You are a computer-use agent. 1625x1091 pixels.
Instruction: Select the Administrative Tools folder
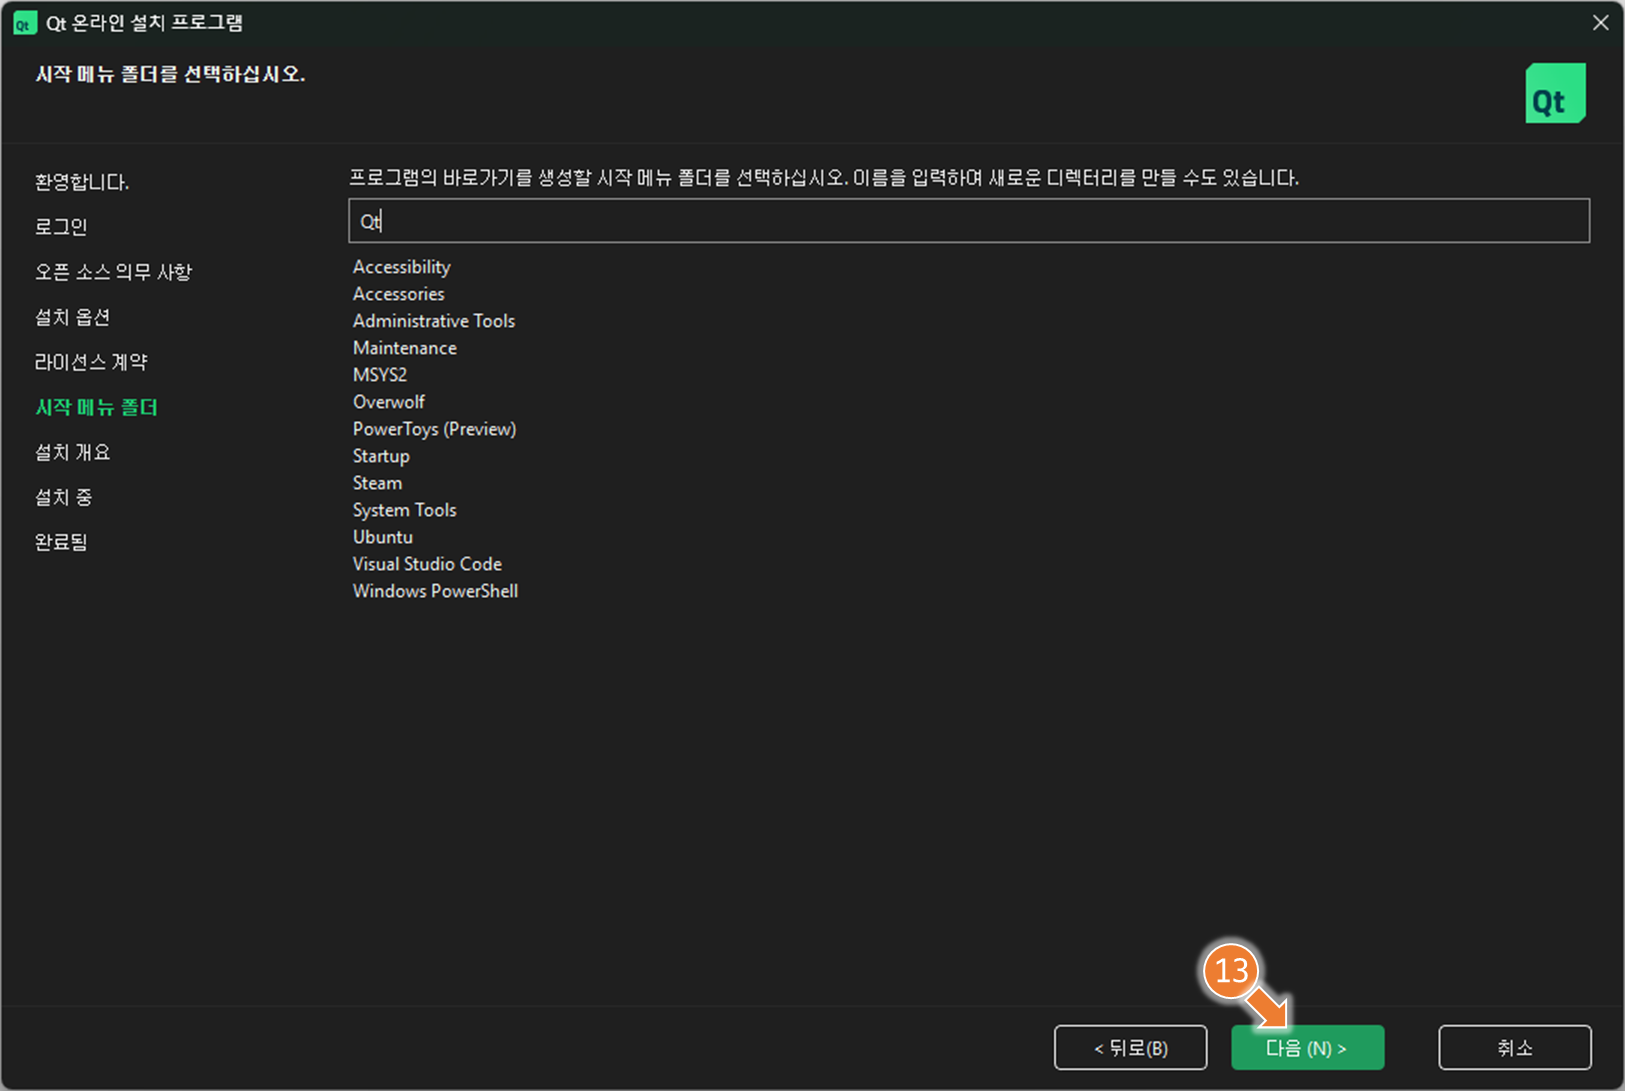(x=434, y=321)
